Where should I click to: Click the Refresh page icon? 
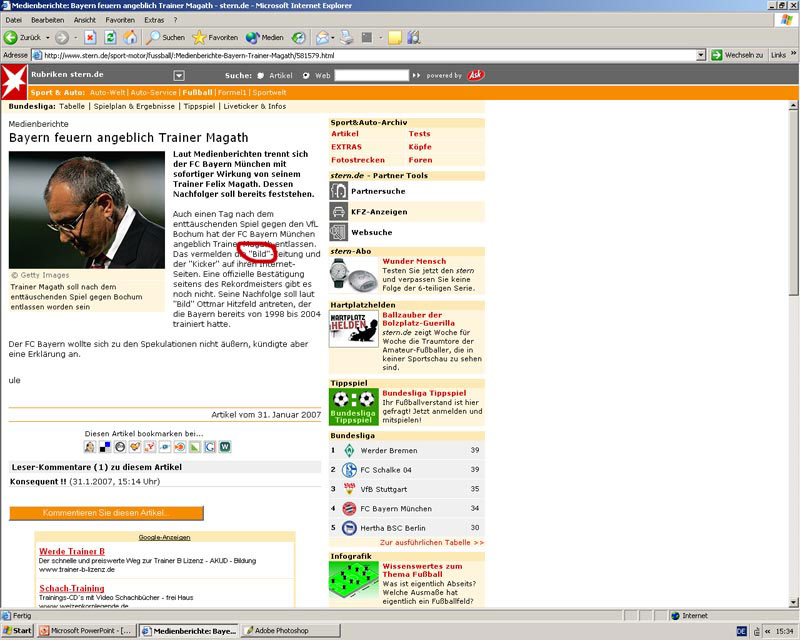[110, 37]
